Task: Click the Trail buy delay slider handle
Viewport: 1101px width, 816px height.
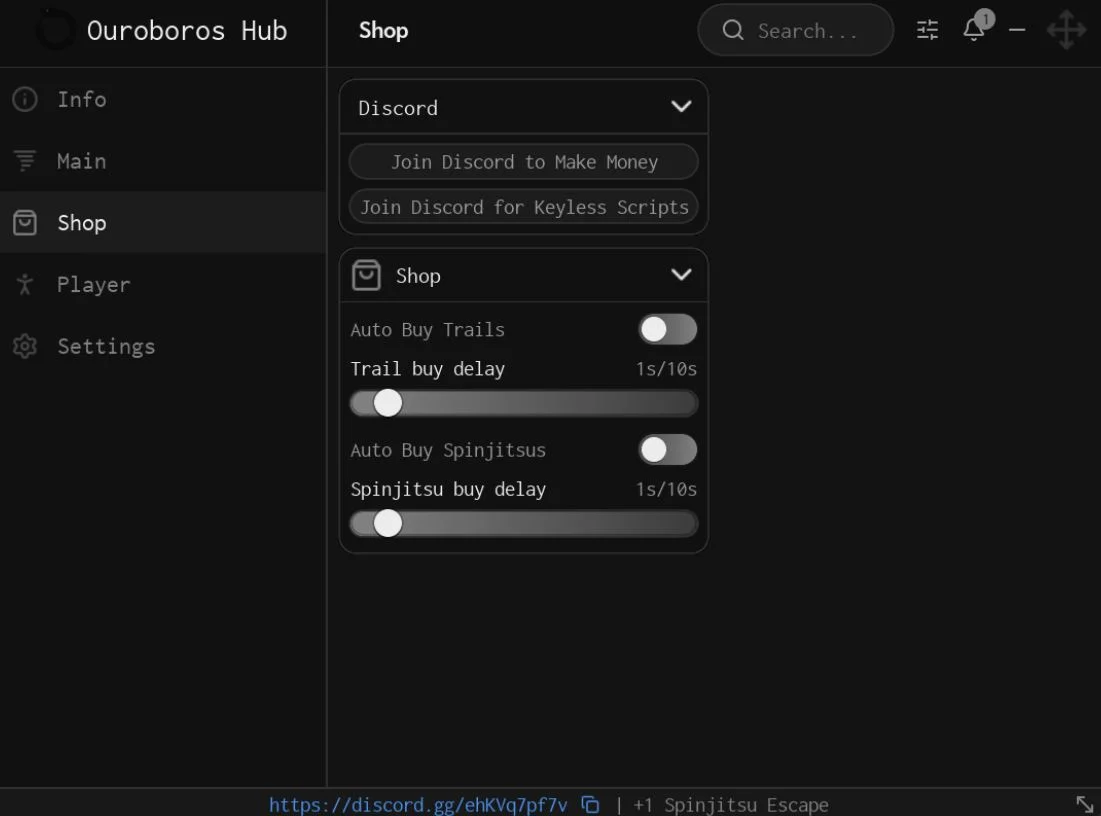Action: click(388, 403)
